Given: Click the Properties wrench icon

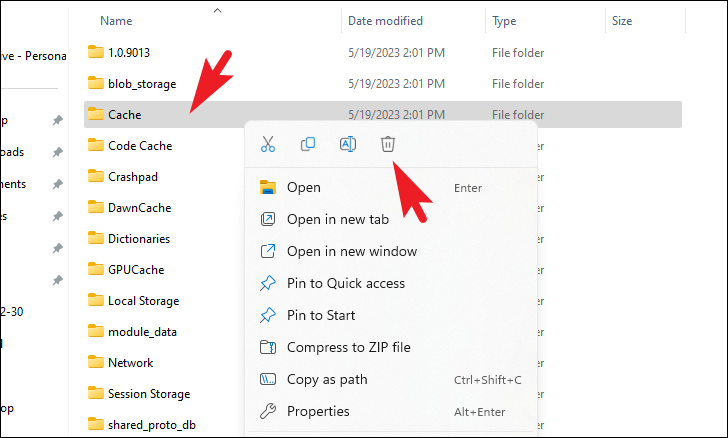Looking at the screenshot, I should (267, 411).
